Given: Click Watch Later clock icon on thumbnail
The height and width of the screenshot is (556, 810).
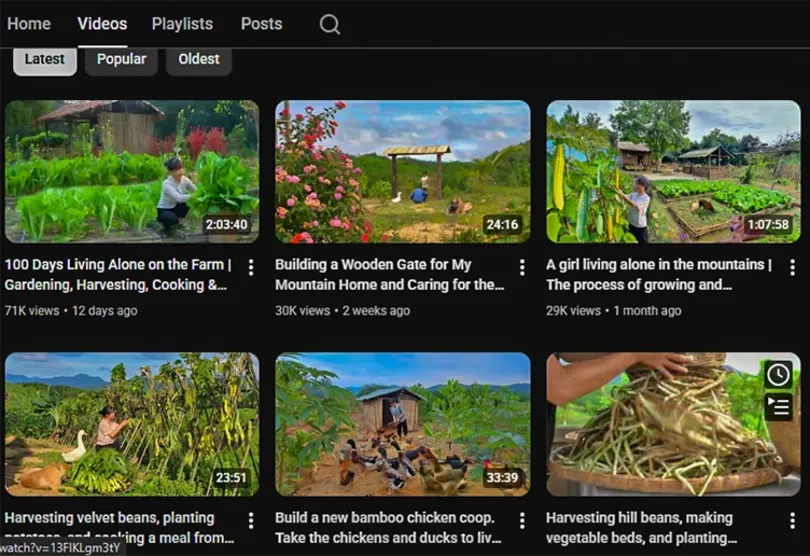Looking at the screenshot, I should pyautogui.click(x=778, y=375).
